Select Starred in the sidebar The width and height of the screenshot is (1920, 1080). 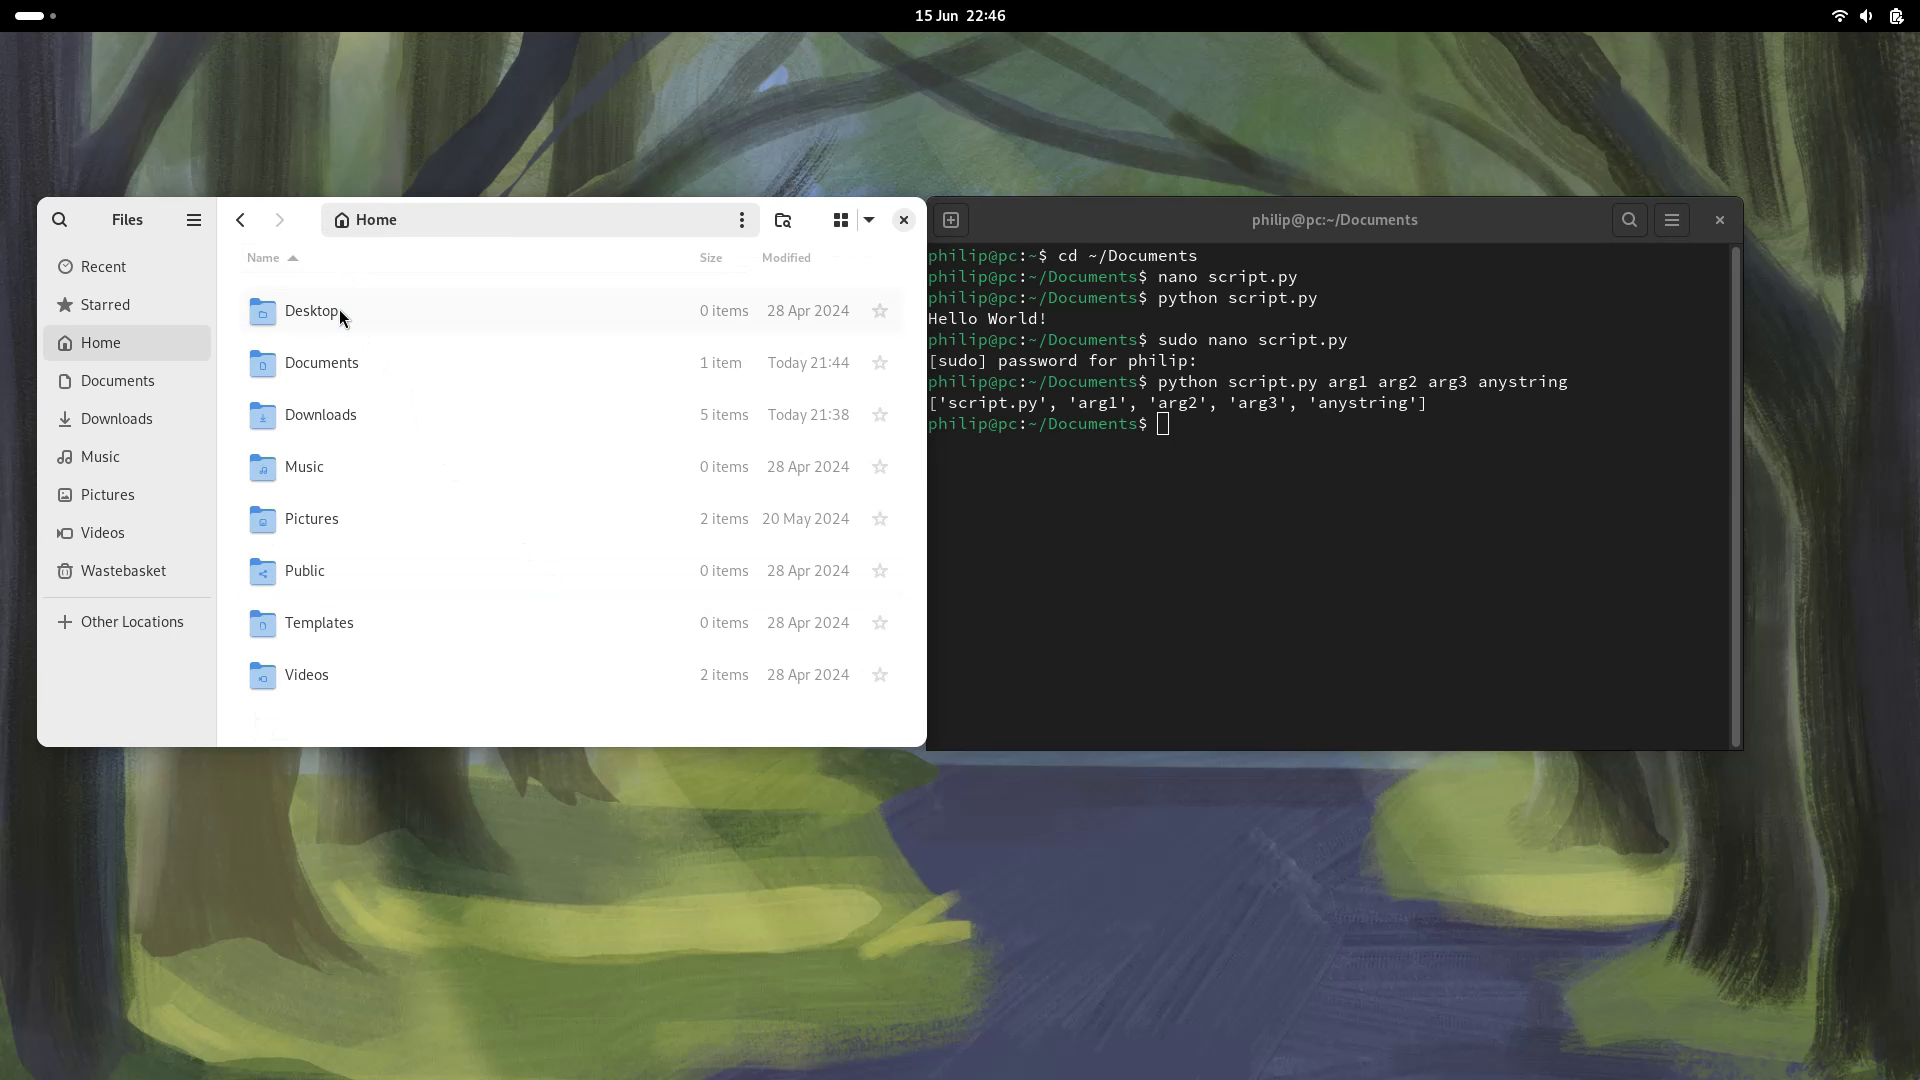pyautogui.click(x=127, y=305)
